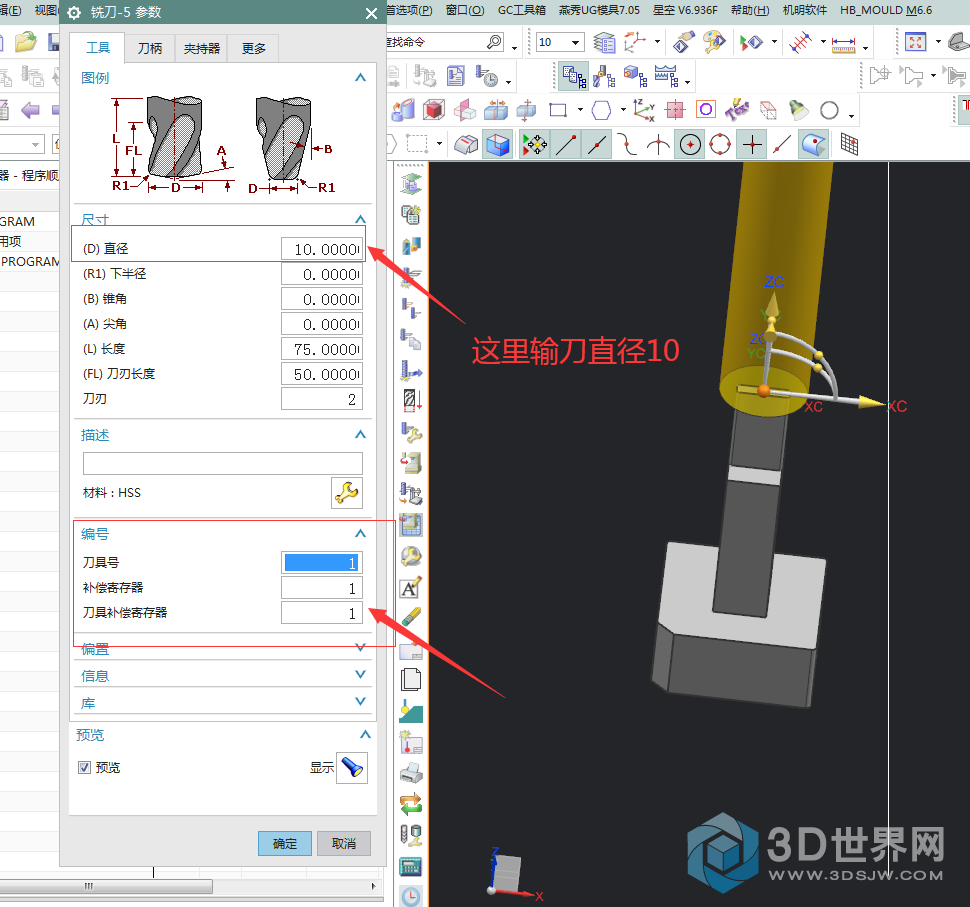This screenshot has width=970, height=907.
Task: Toggle midpoint snap
Action: (597, 145)
